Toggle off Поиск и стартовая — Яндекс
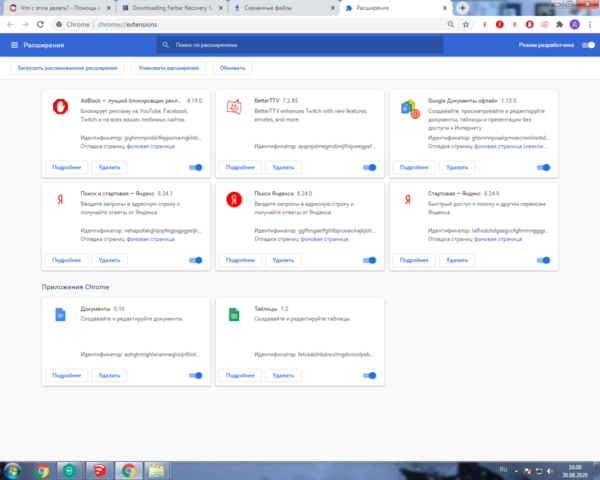 tap(196, 260)
